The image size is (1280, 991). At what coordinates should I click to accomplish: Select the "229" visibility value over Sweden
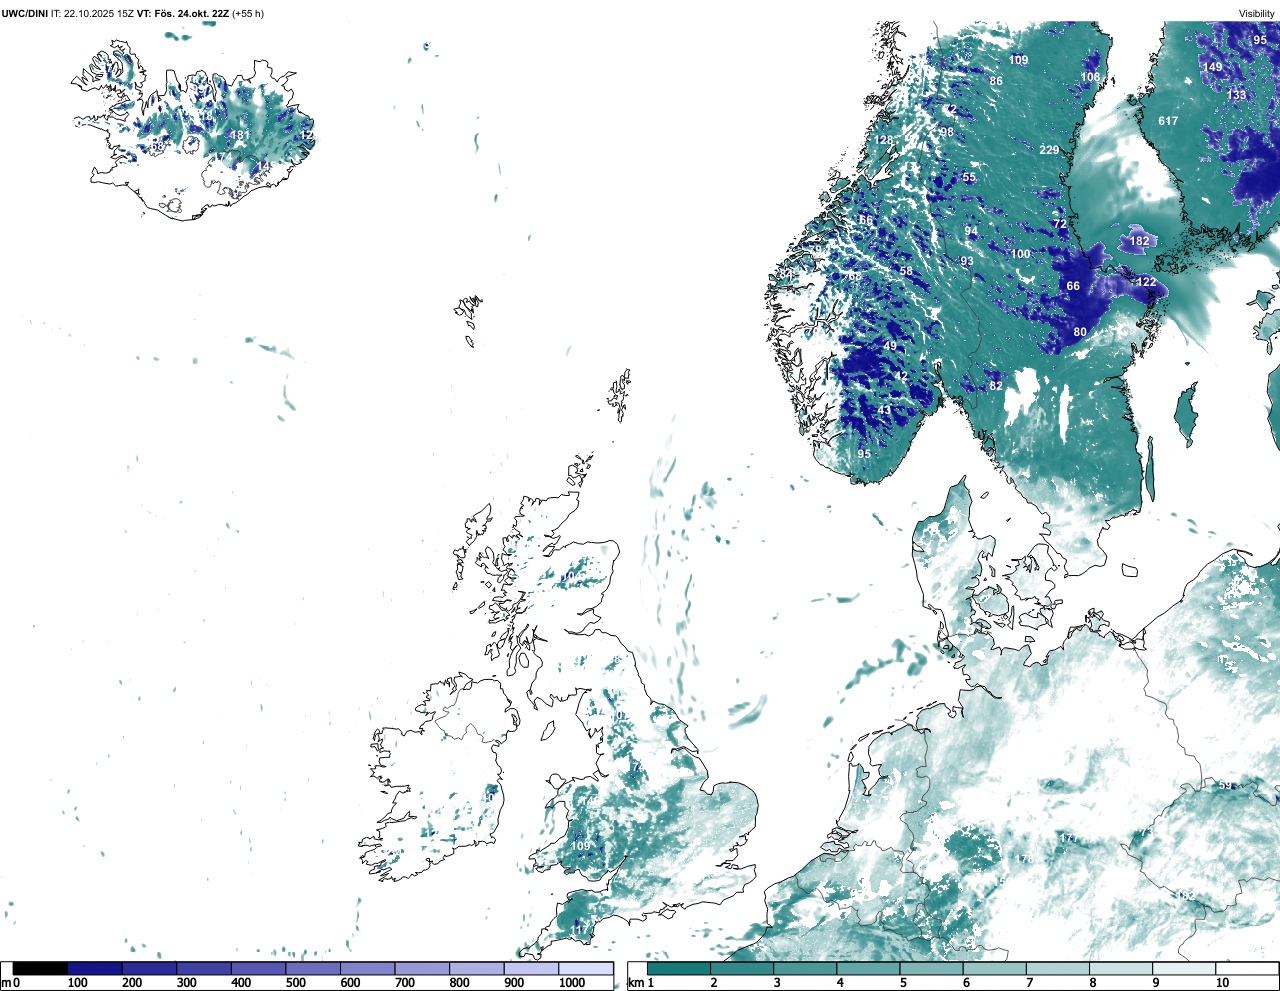tap(1049, 150)
